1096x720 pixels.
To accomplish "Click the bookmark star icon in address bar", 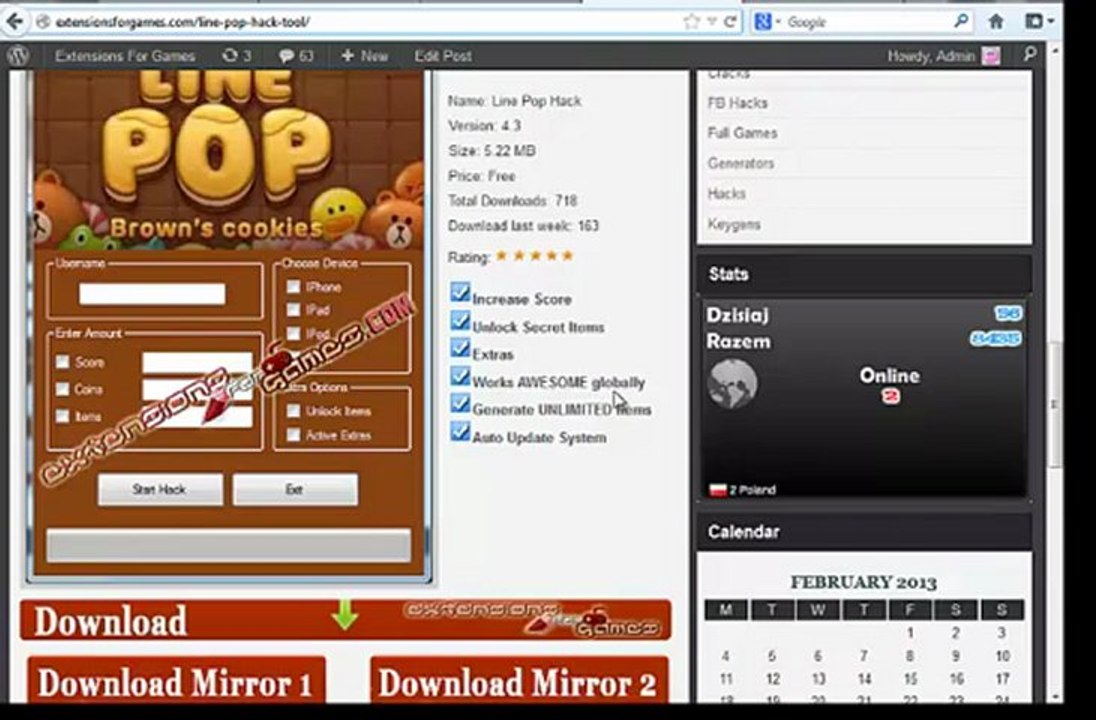I will pyautogui.click(x=691, y=22).
